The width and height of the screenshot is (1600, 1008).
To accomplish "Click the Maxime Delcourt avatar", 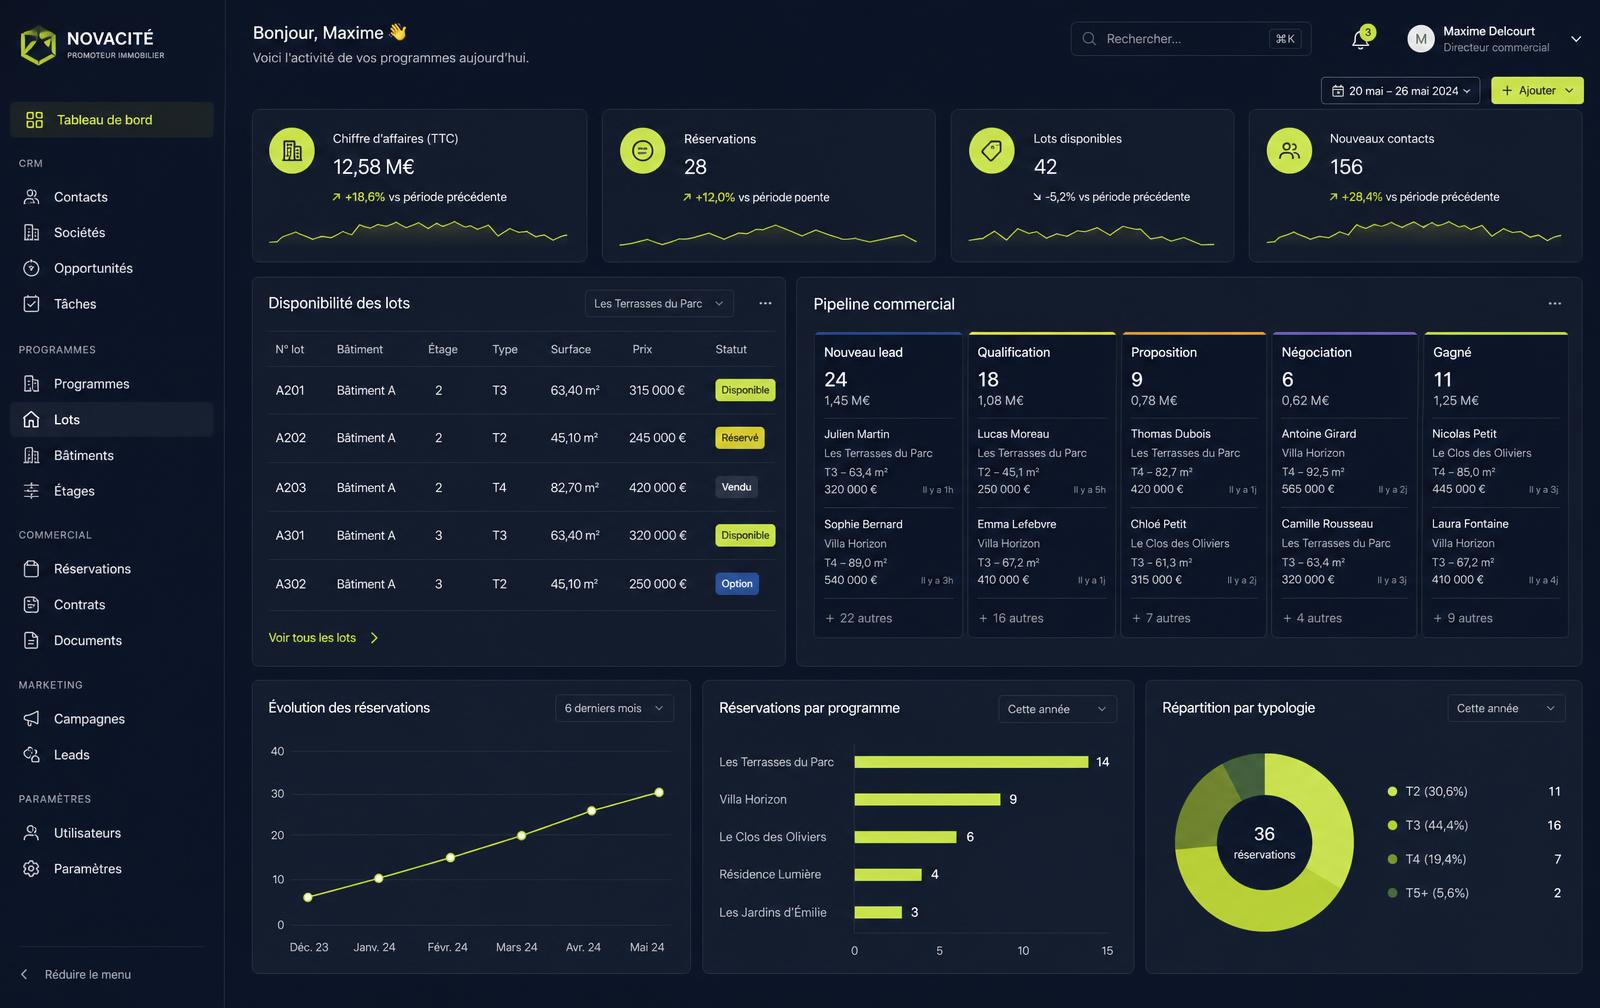I will tap(1420, 39).
